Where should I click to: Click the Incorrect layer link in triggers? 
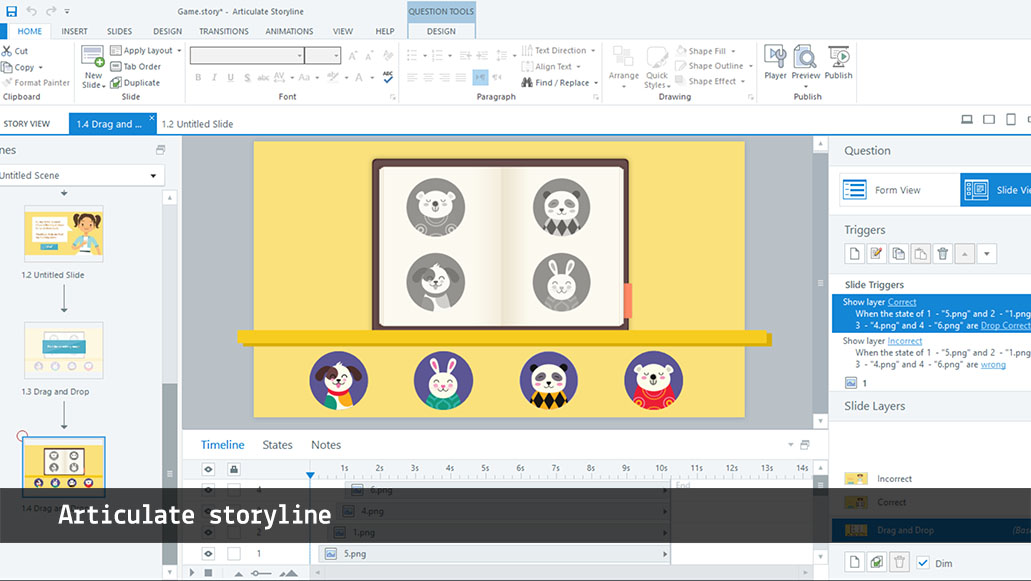point(905,341)
